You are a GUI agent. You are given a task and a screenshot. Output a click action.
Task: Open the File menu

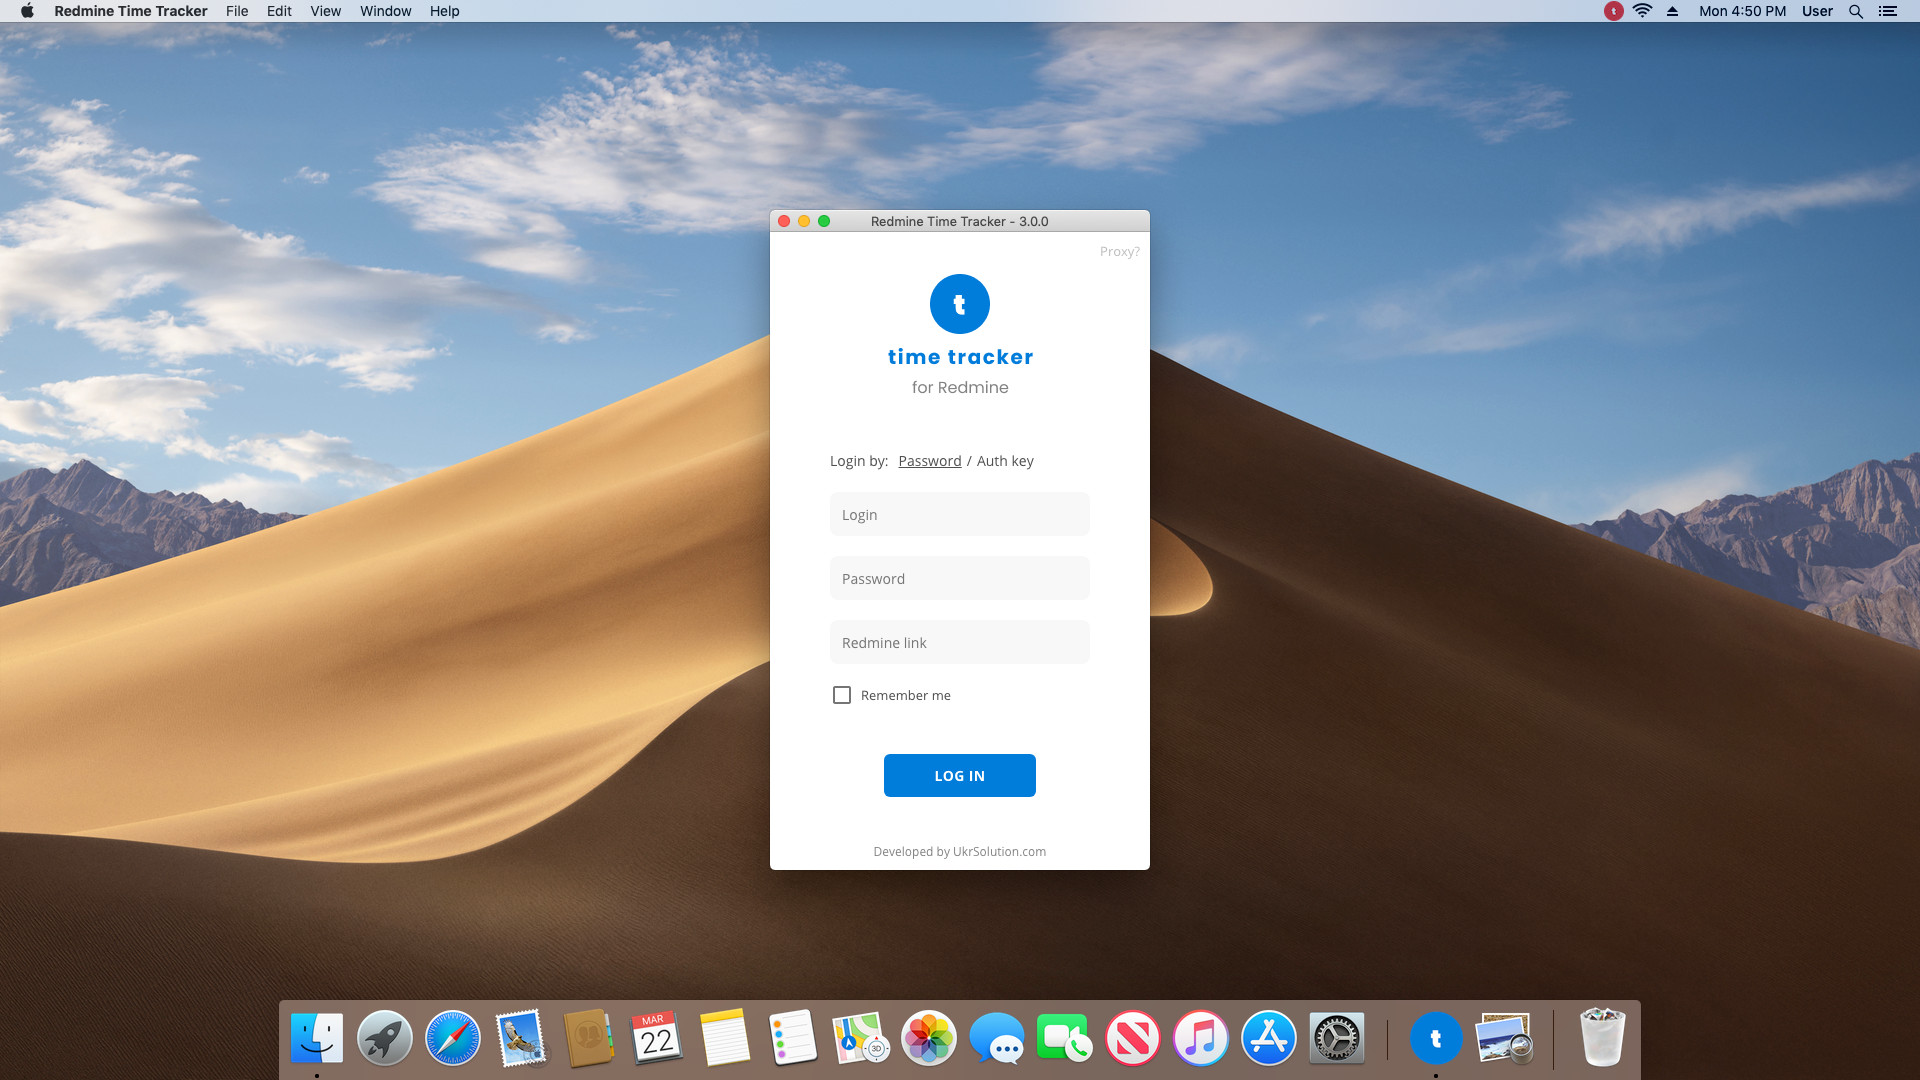237,11
